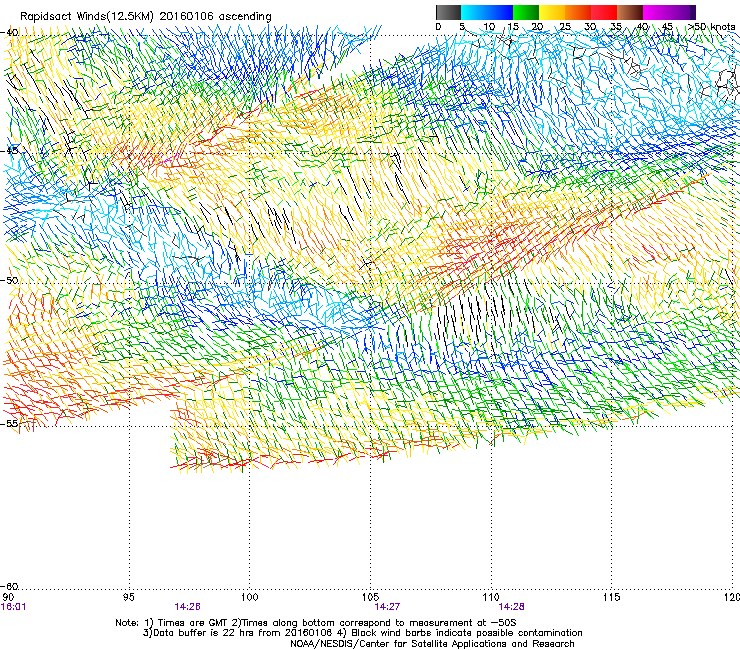
Task: Click the 14:28 purple time stamp
Action: click(511, 607)
